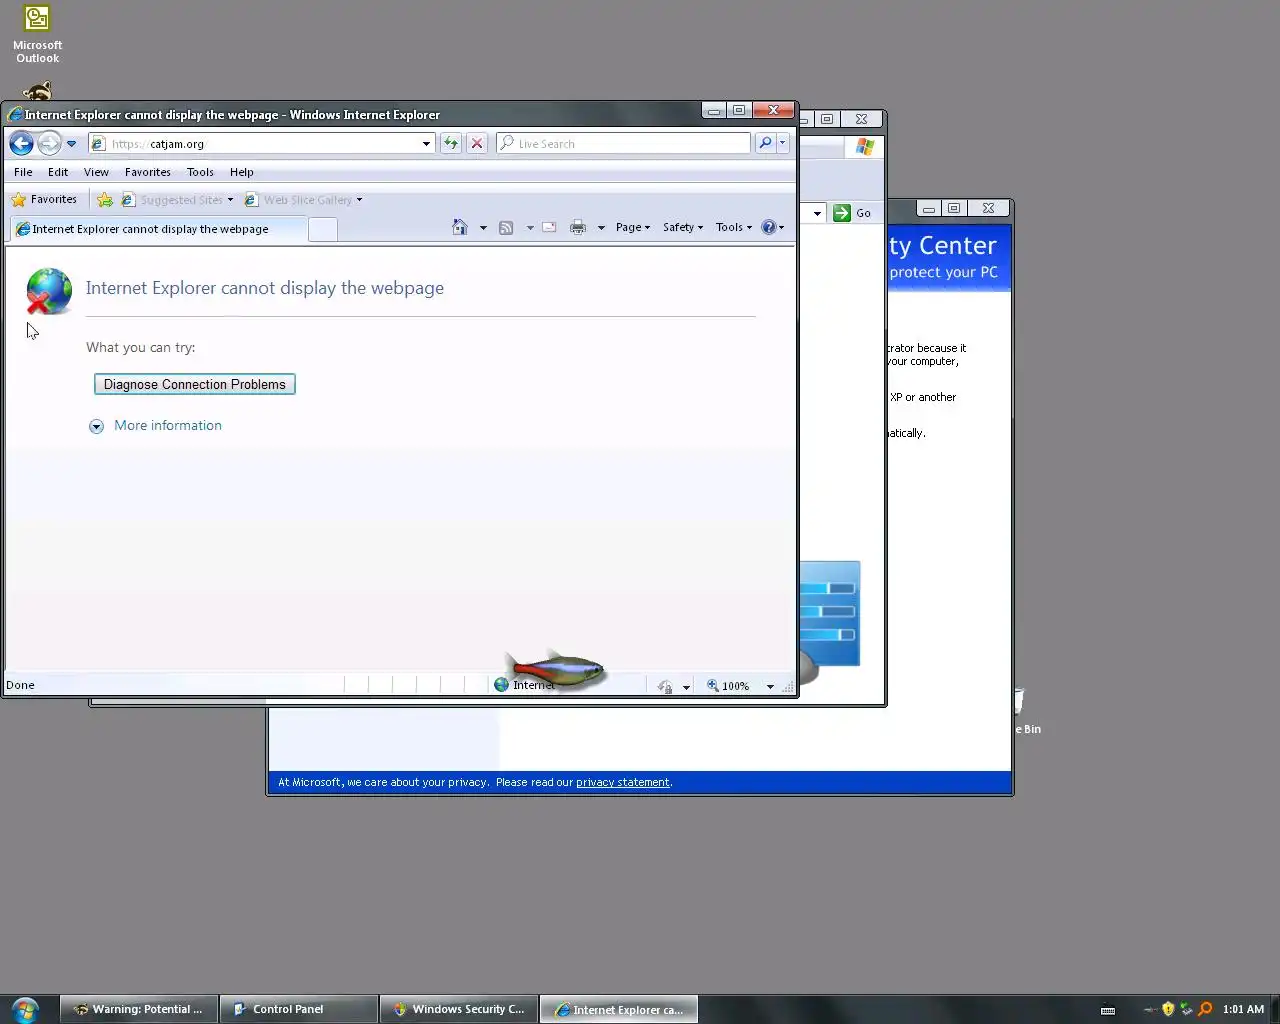Click the Windows Start orb
Viewport: 1280px width, 1024px height.
click(x=25, y=1009)
